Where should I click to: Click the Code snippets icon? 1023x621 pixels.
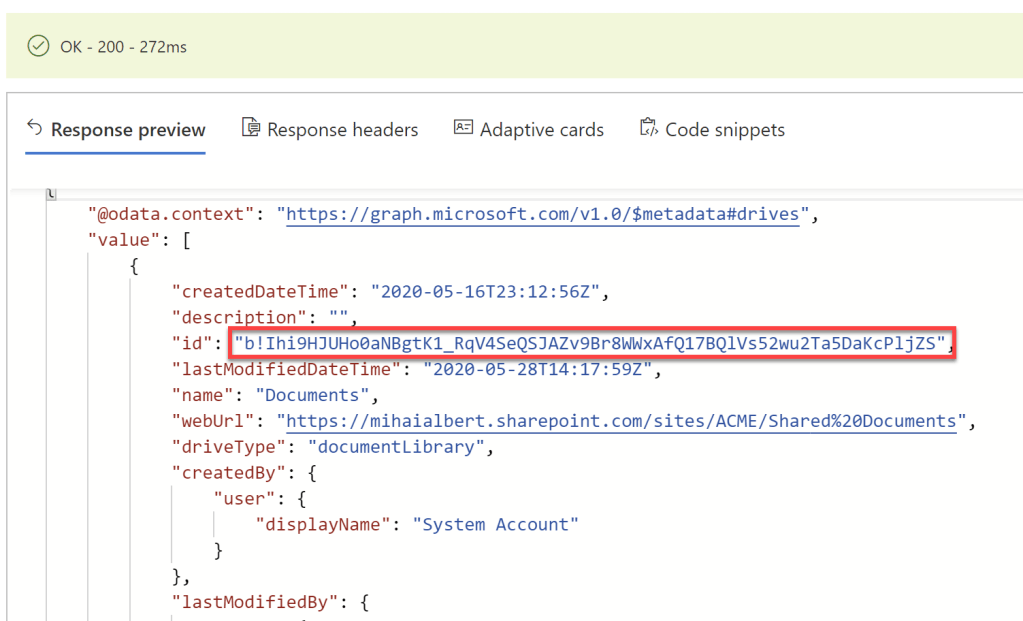649,128
